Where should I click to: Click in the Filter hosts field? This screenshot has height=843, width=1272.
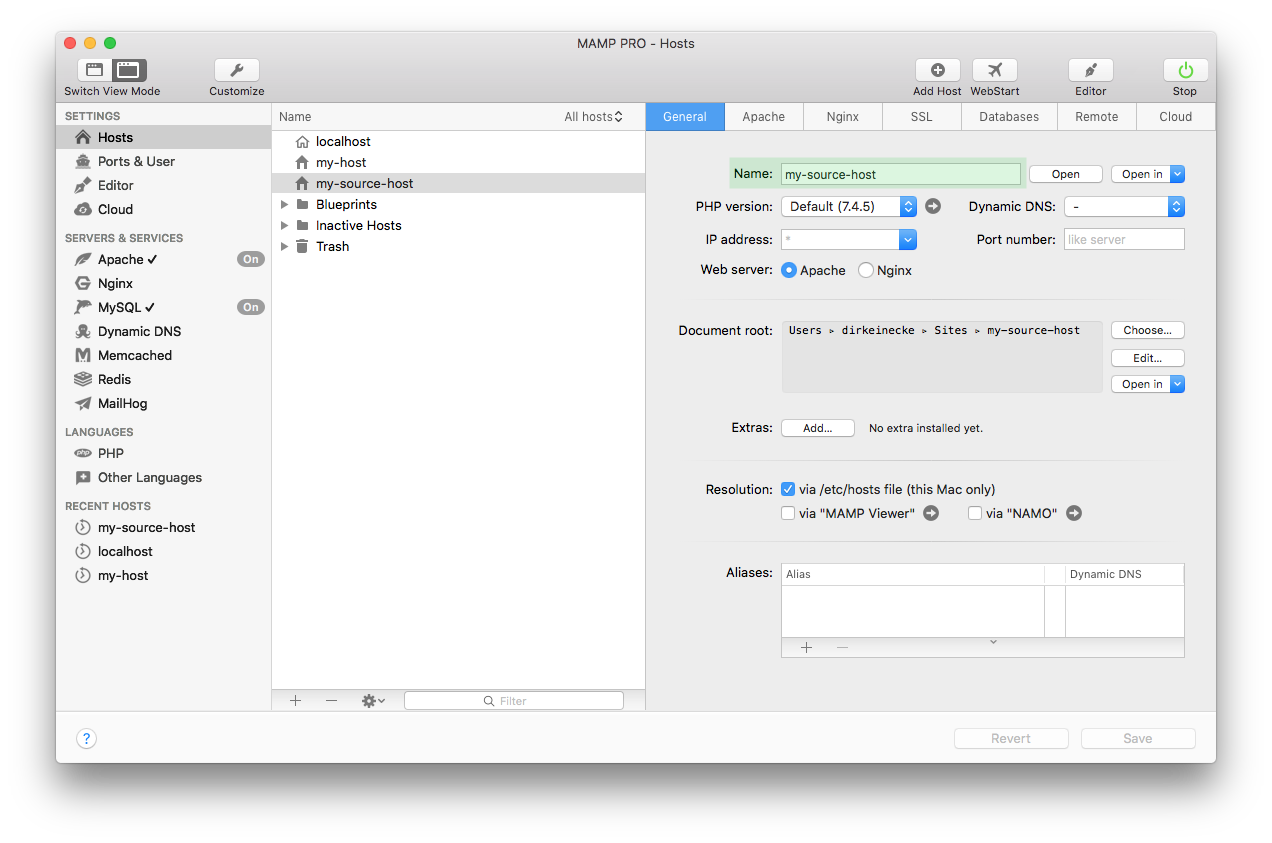(513, 700)
